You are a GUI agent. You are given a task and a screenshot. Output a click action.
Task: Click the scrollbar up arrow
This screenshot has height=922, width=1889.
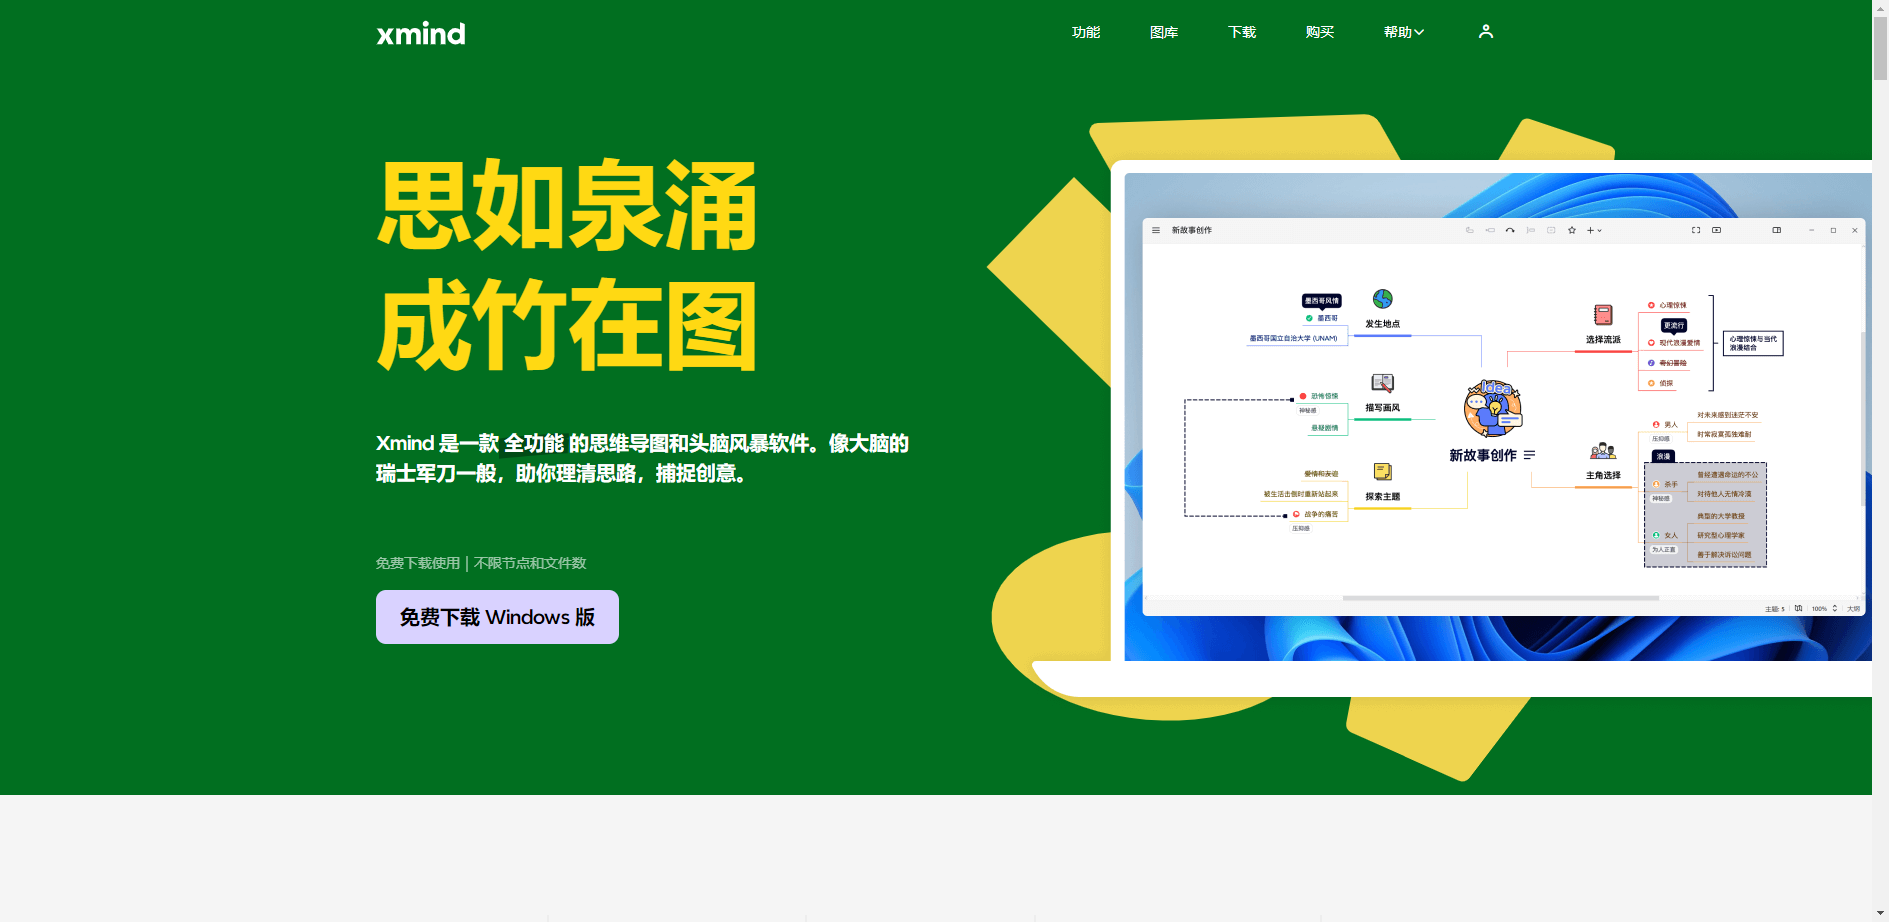coord(1880,7)
